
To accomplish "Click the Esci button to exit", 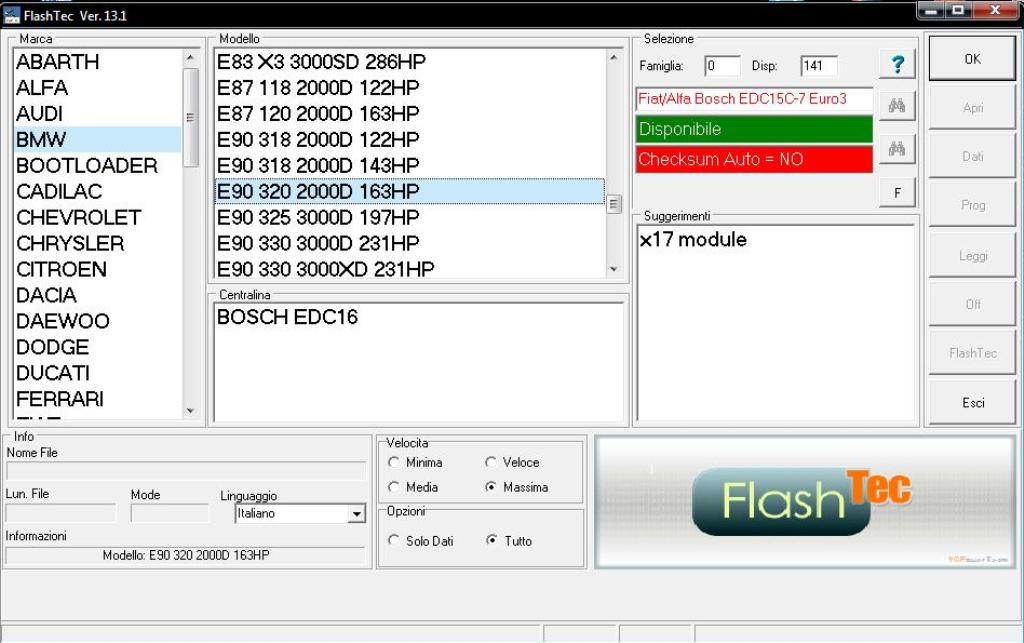I will pos(972,403).
